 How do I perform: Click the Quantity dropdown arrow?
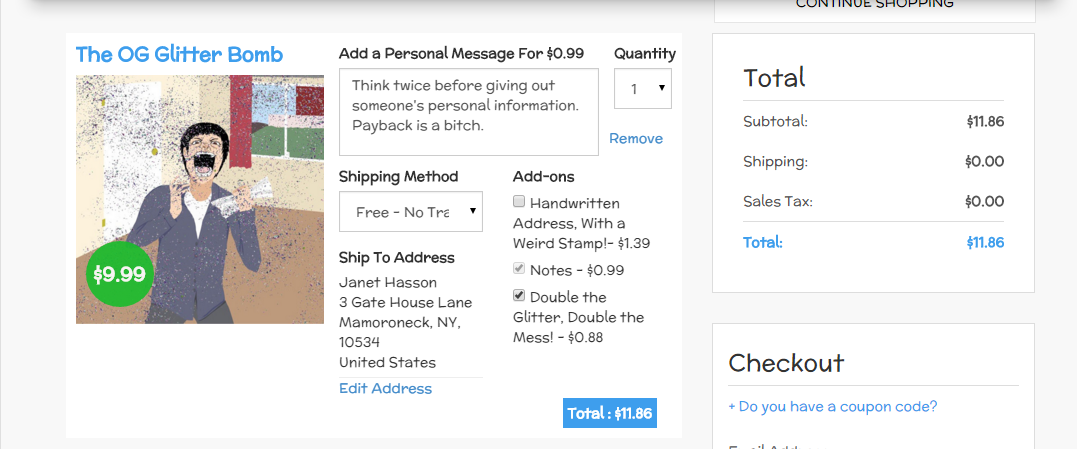pyautogui.click(x=662, y=89)
